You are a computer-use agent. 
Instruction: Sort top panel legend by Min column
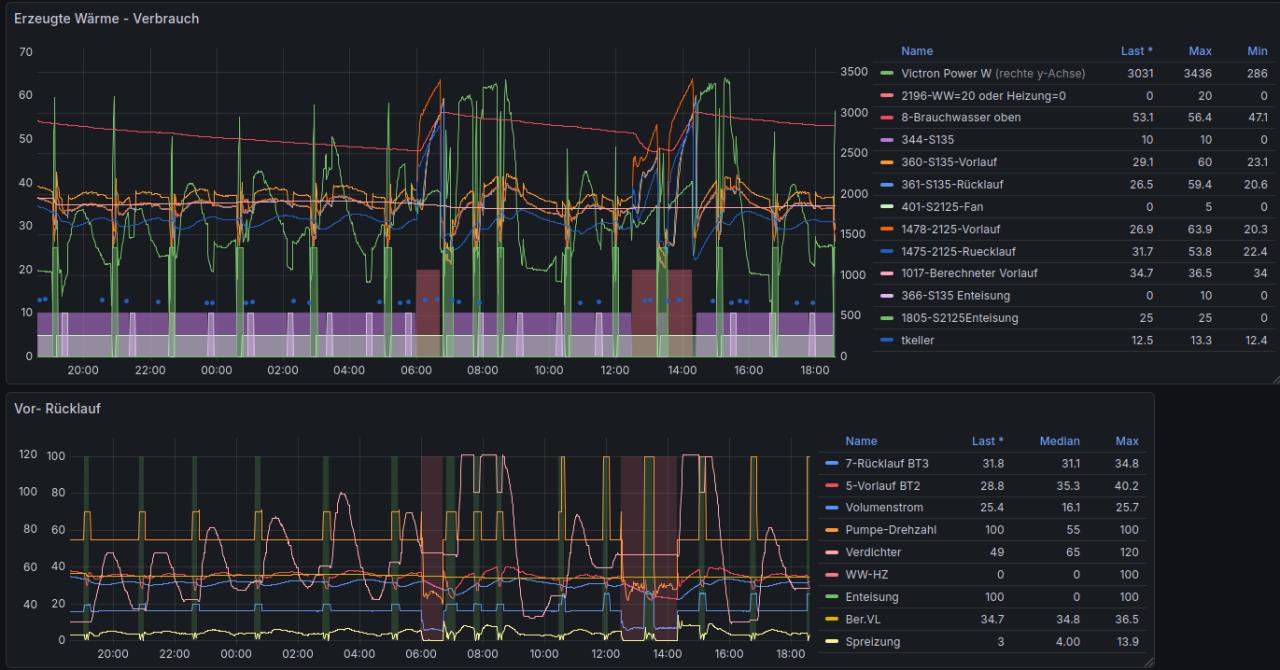point(1257,51)
